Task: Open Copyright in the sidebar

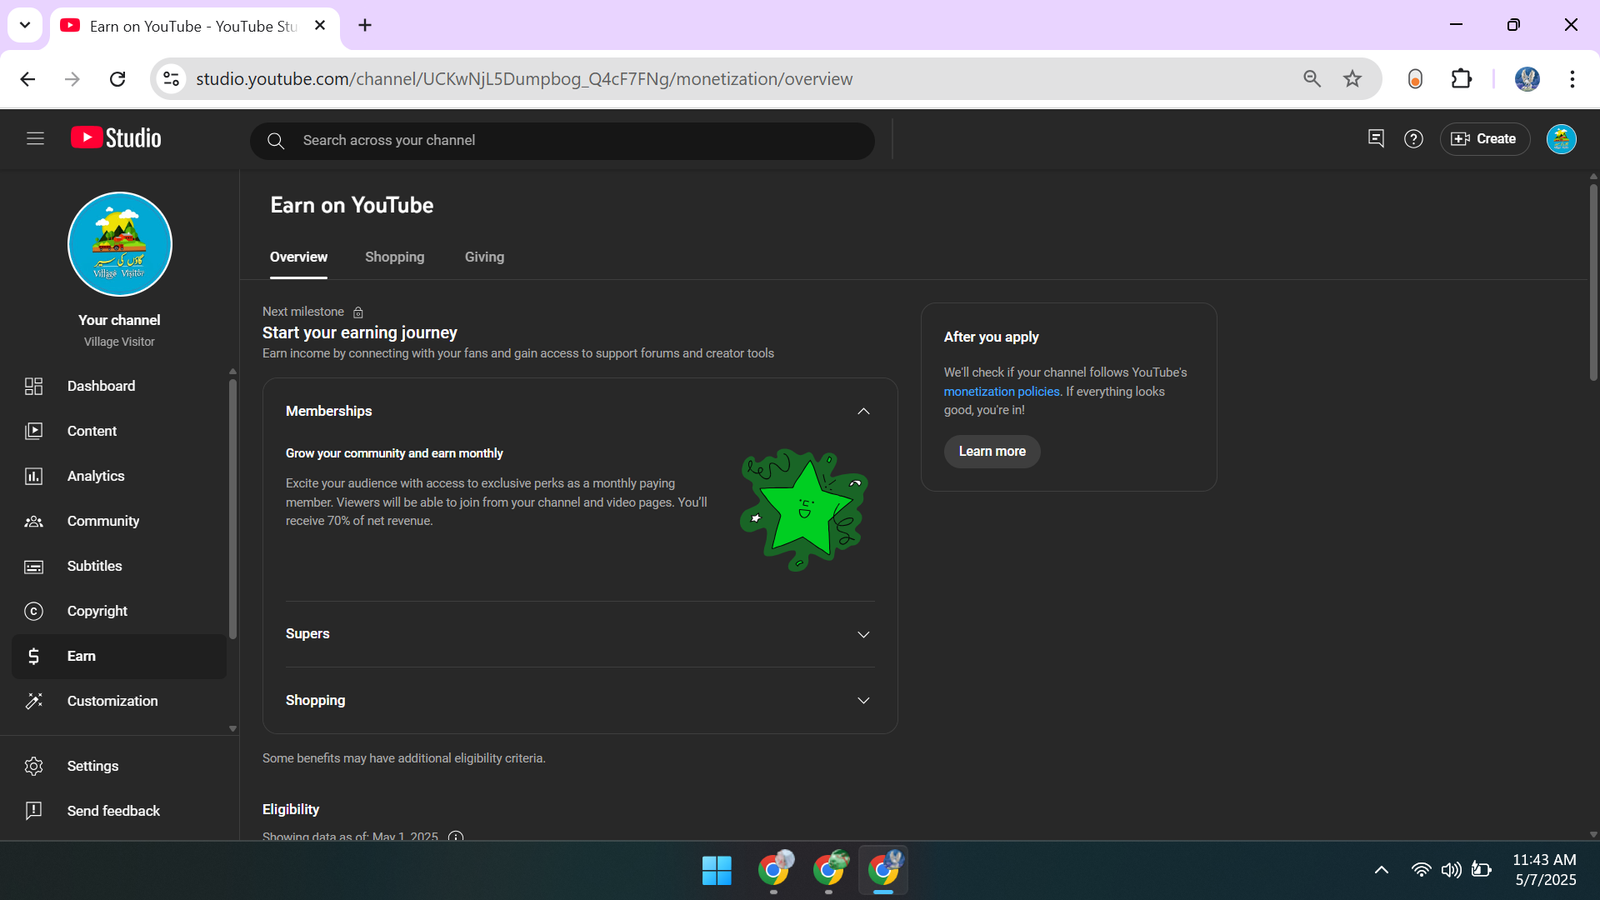Action: [120, 611]
